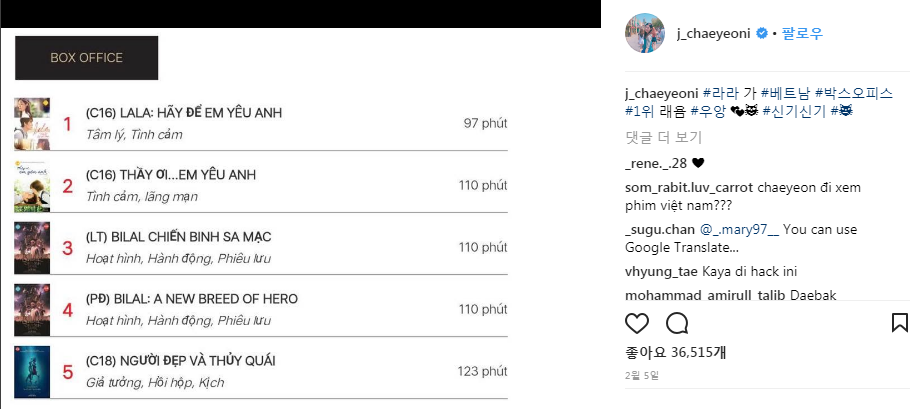Open comments with the speech bubble icon
Image resolution: width=910 pixels, height=409 pixels.
pos(677,323)
